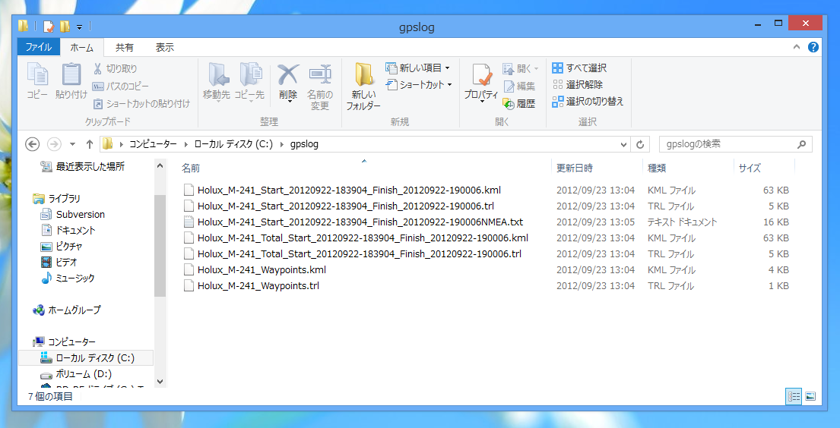Image resolution: width=840 pixels, height=428 pixels.
Task: Create a New folder (新しいフォルダー)
Action: (363, 86)
